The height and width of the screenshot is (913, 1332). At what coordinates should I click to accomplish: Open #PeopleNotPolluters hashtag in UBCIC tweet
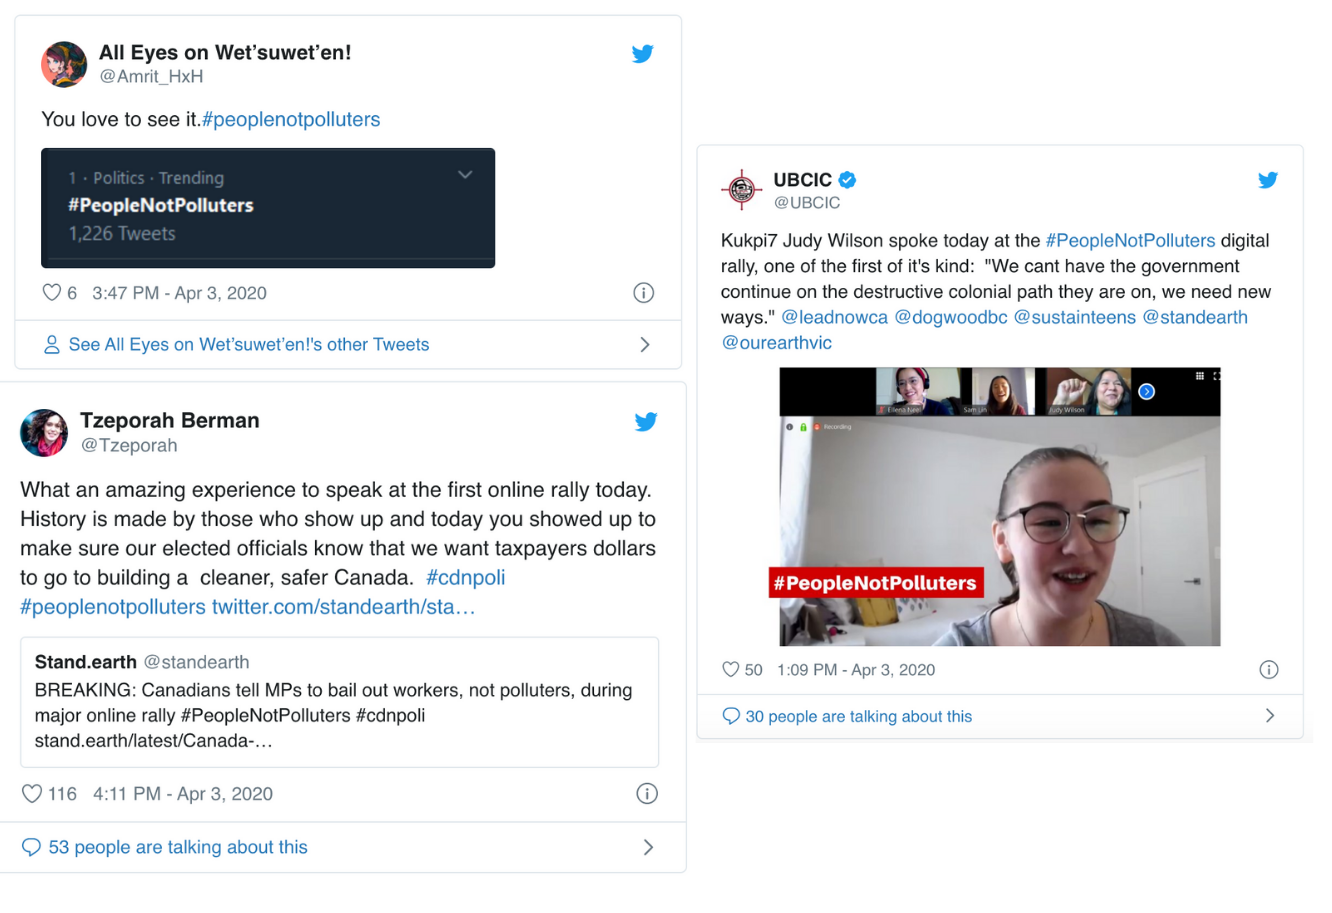pyautogui.click(x=1130, y=241)
